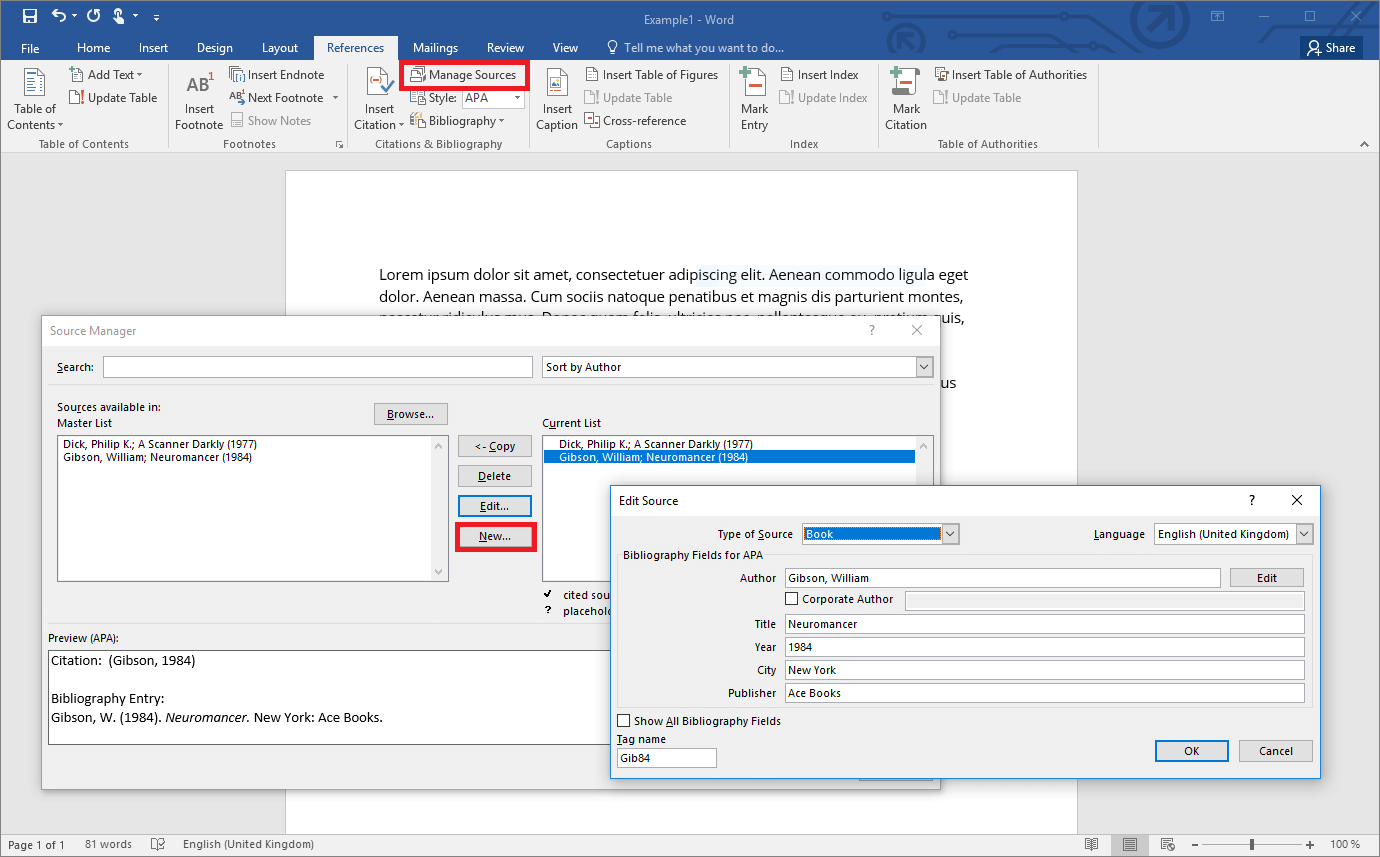This screenshot has height=857, width=1380.
Task: Click Search field in Source Manager
Action: (317, 367)
